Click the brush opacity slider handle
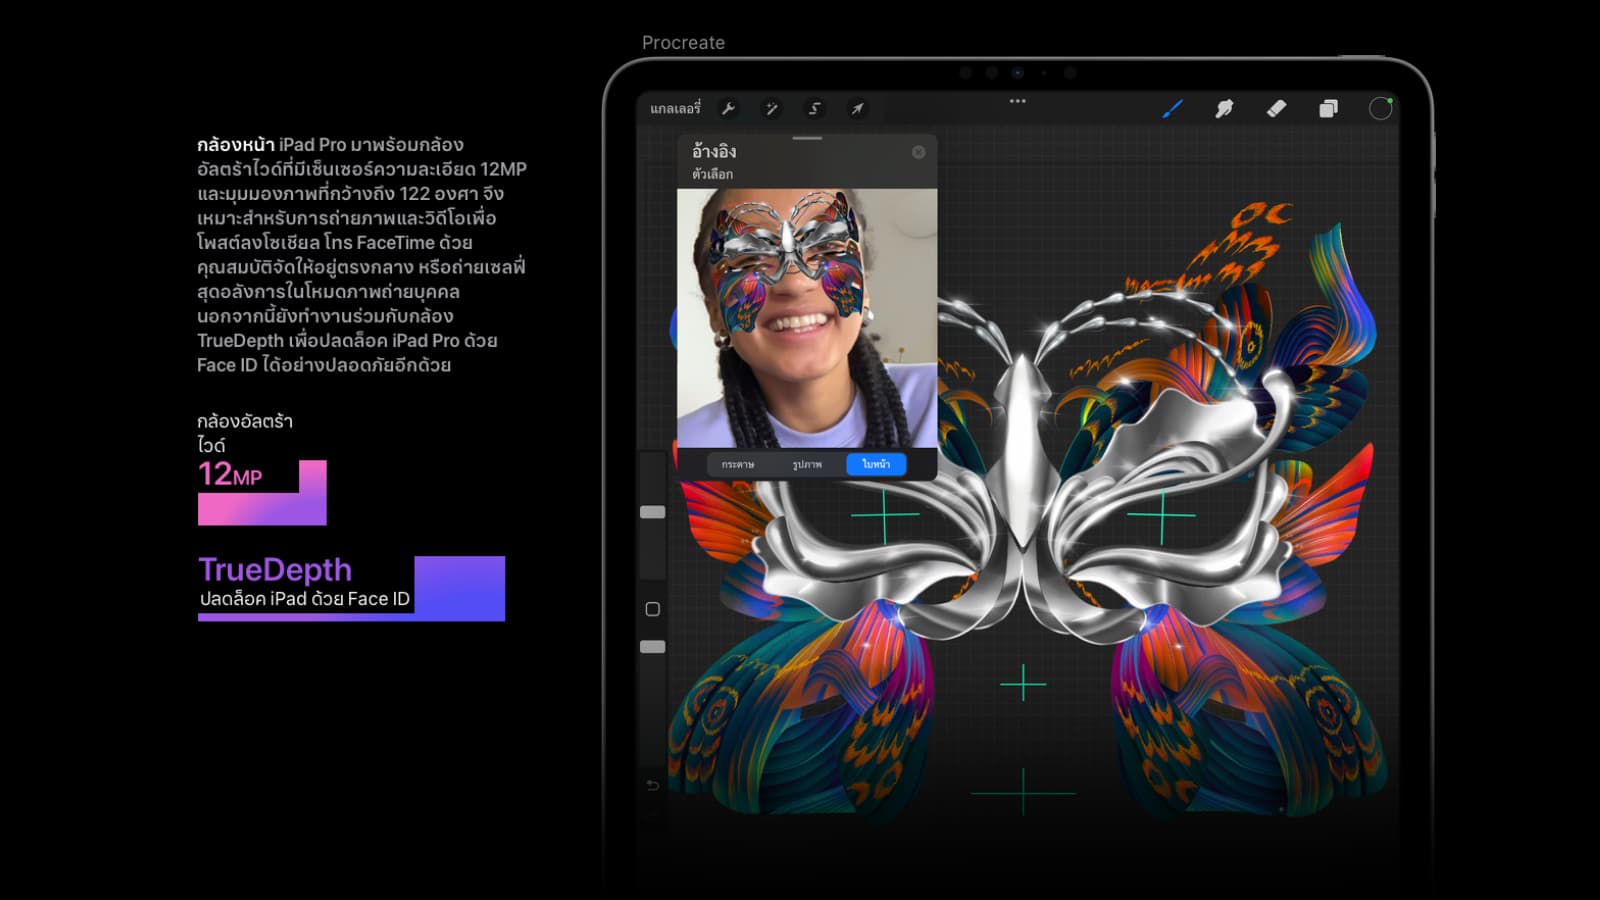 [652, 647]
